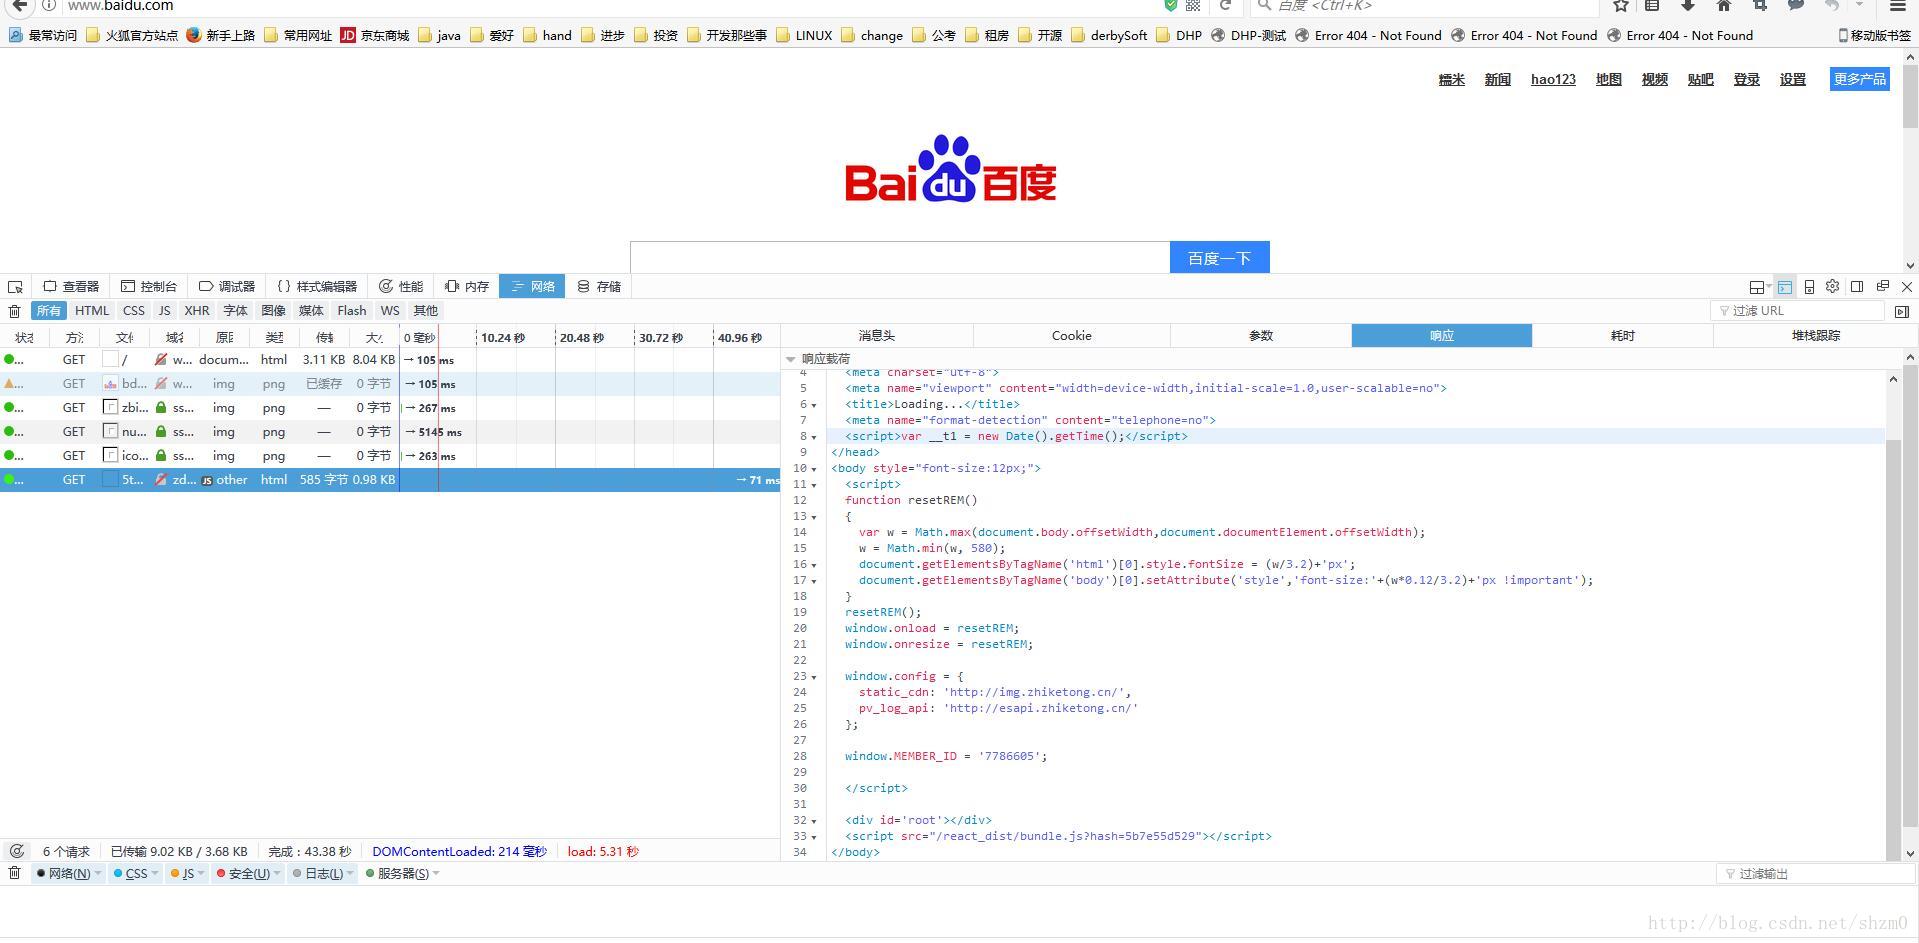The height and width of the screenshot is (943, 1919).
Task: Click the 过滤 URL filter field
Action: click(1799, 311)
